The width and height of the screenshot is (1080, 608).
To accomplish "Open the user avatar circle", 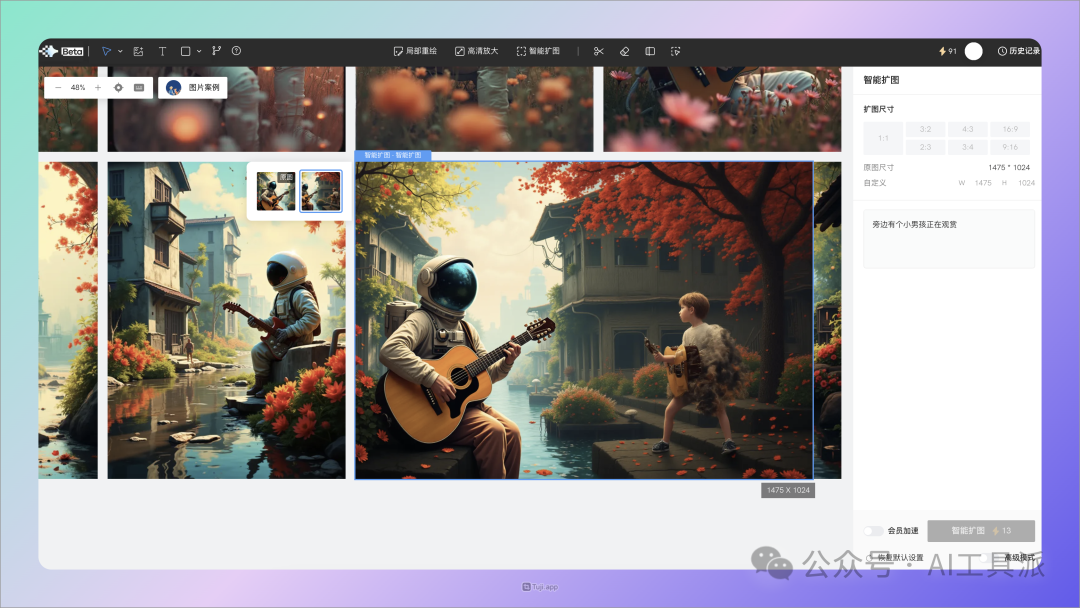I will point(973,51).
